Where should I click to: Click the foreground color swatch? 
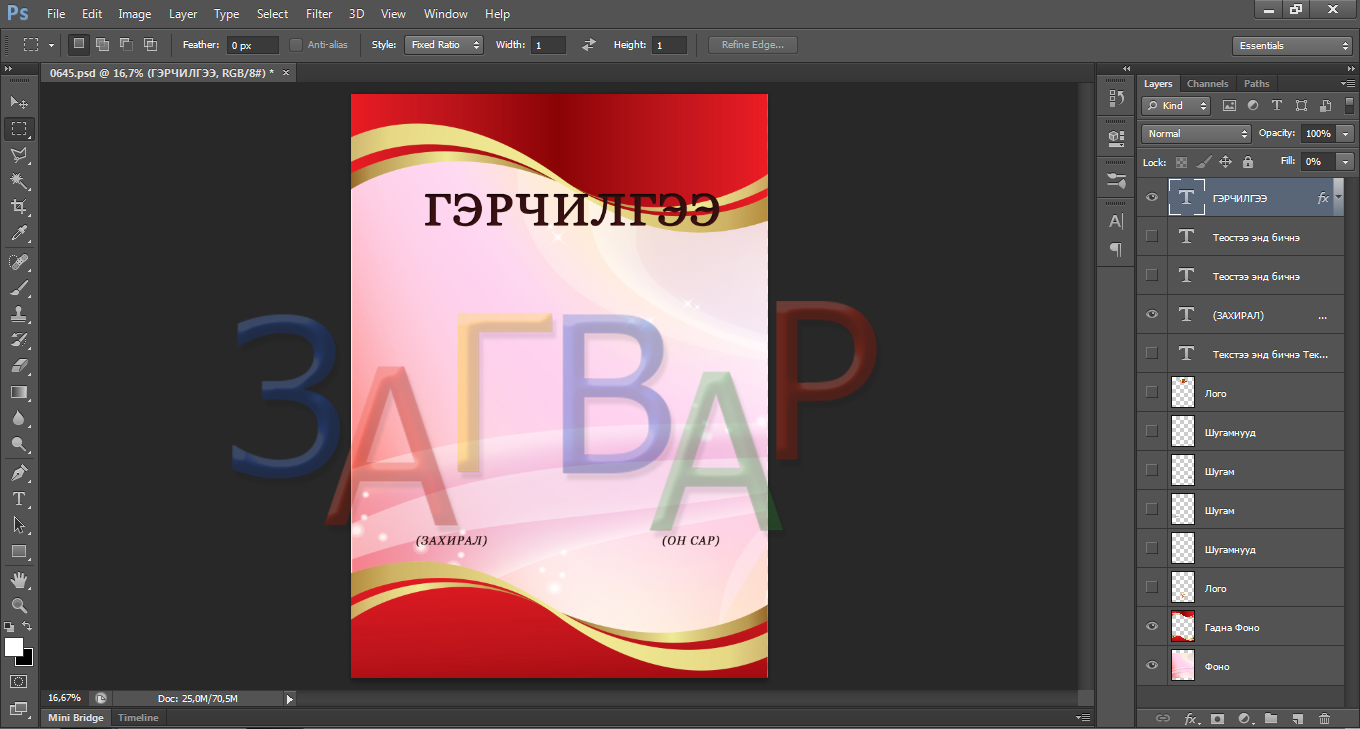tap(14, 647)
